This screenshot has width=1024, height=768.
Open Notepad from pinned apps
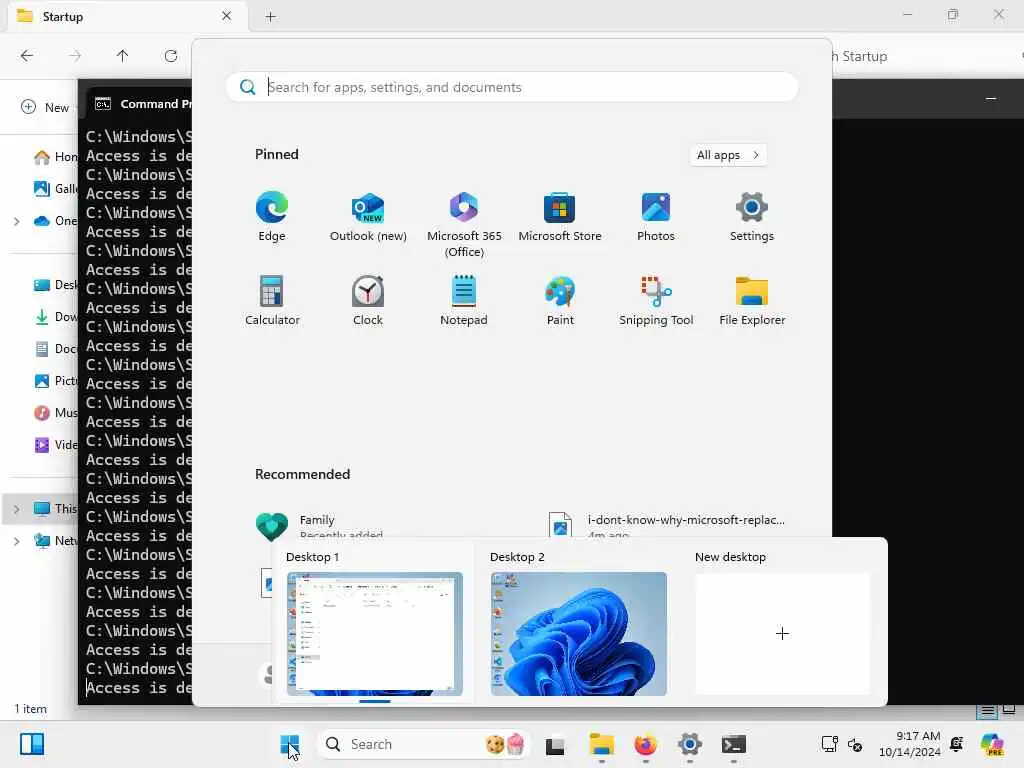click(464, 300)
